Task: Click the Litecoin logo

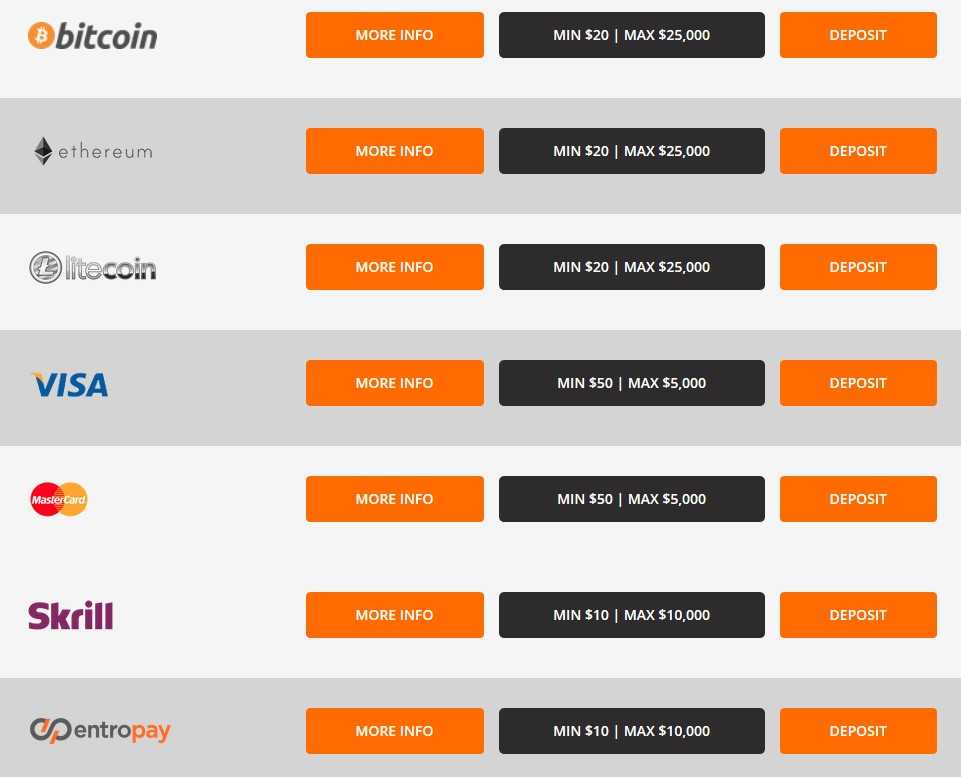Action: pos(93,267)
